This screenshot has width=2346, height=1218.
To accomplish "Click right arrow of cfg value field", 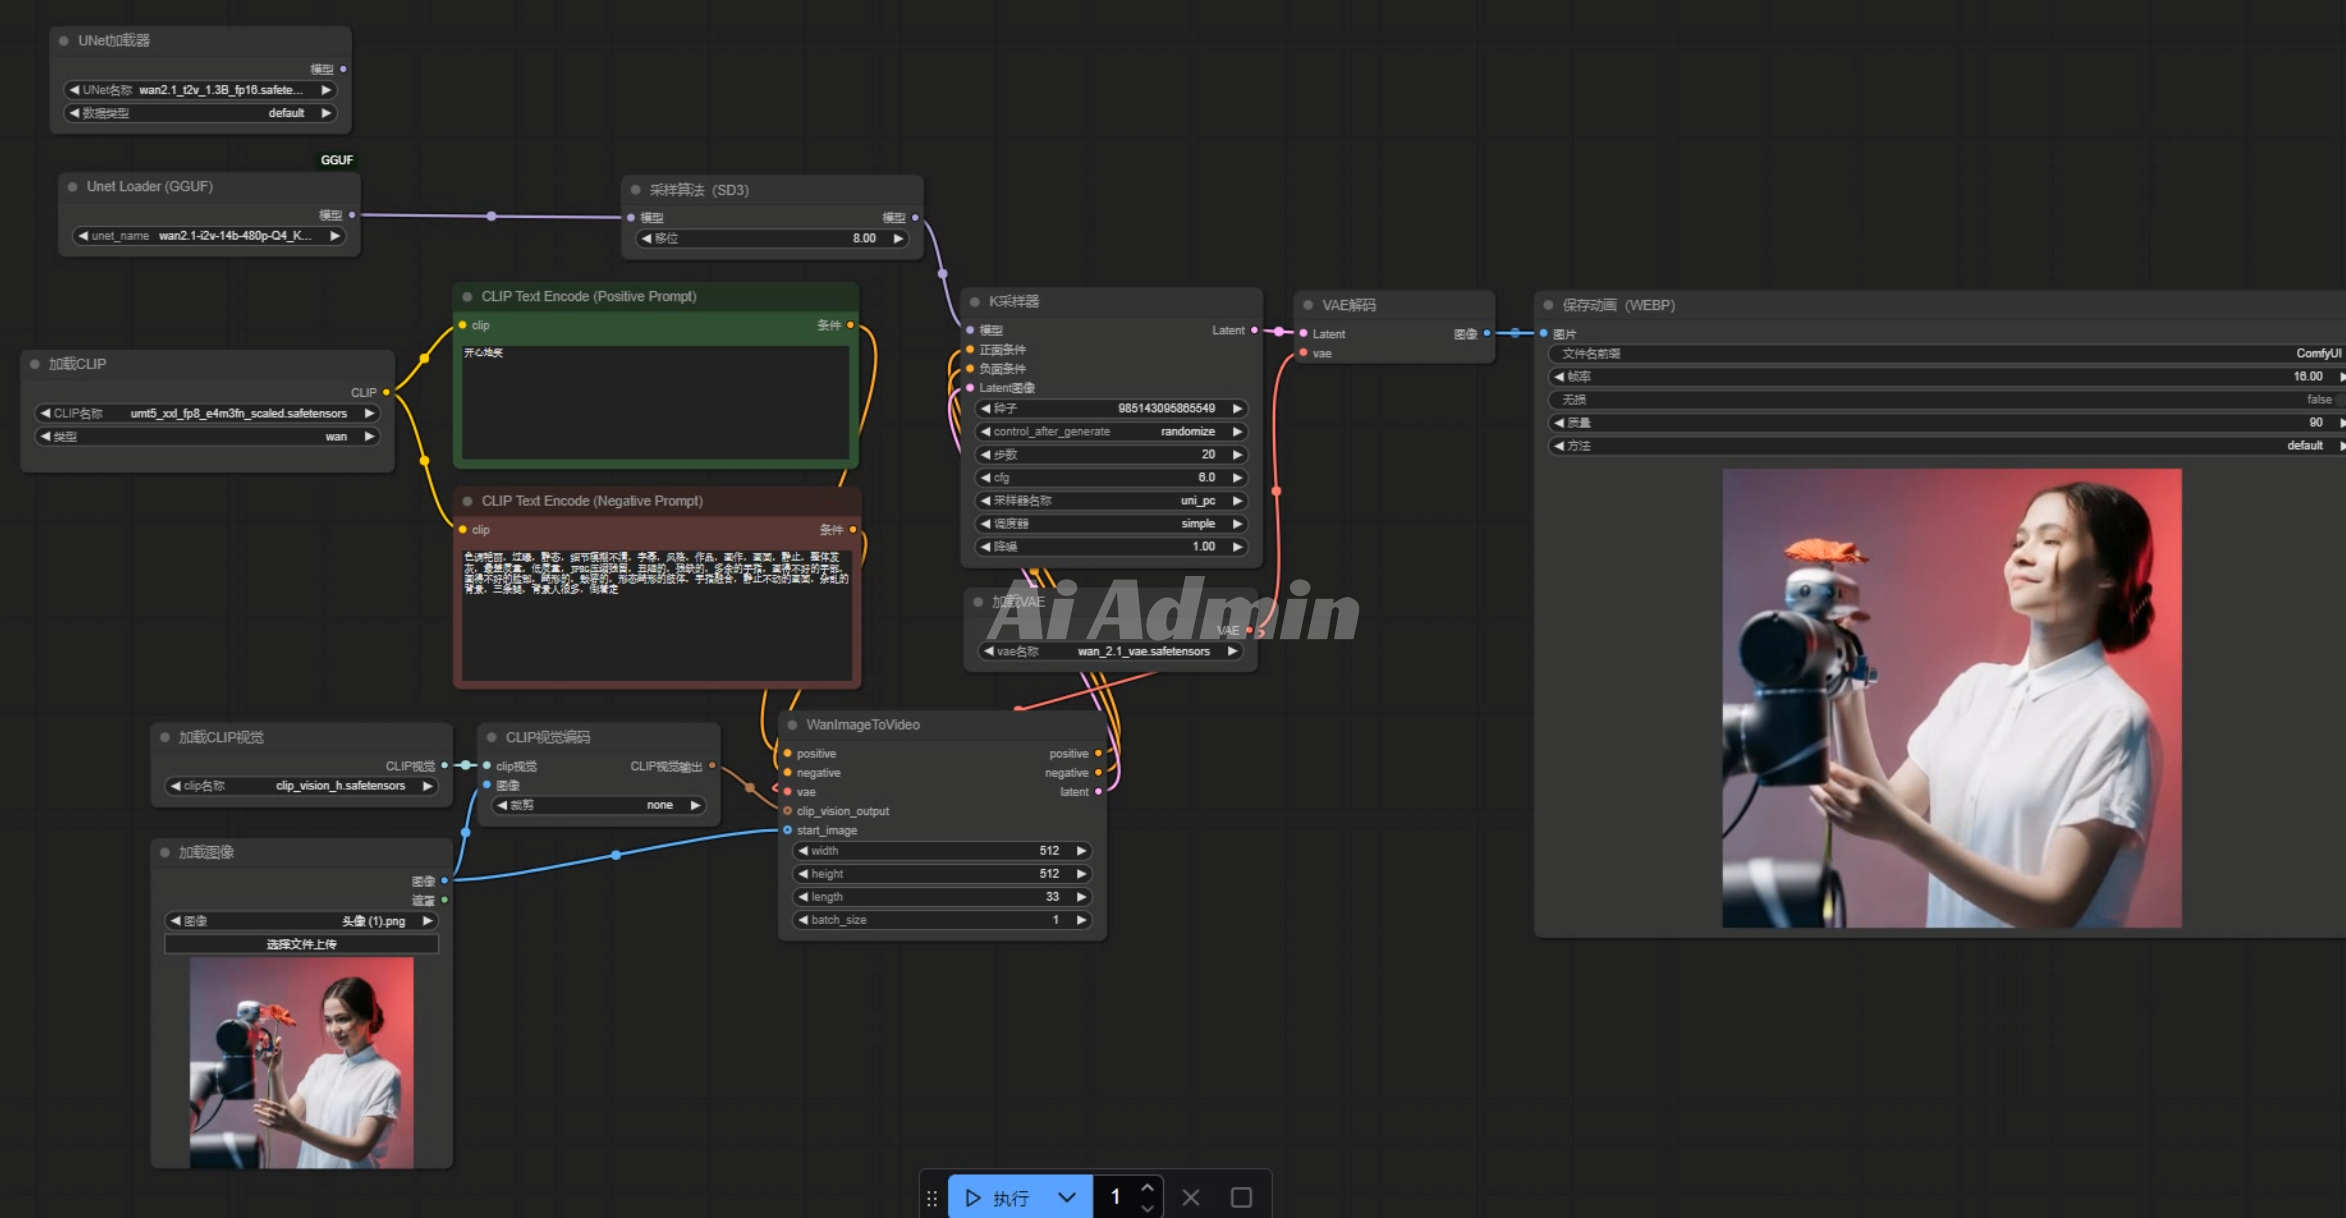I will point(1237,478).
